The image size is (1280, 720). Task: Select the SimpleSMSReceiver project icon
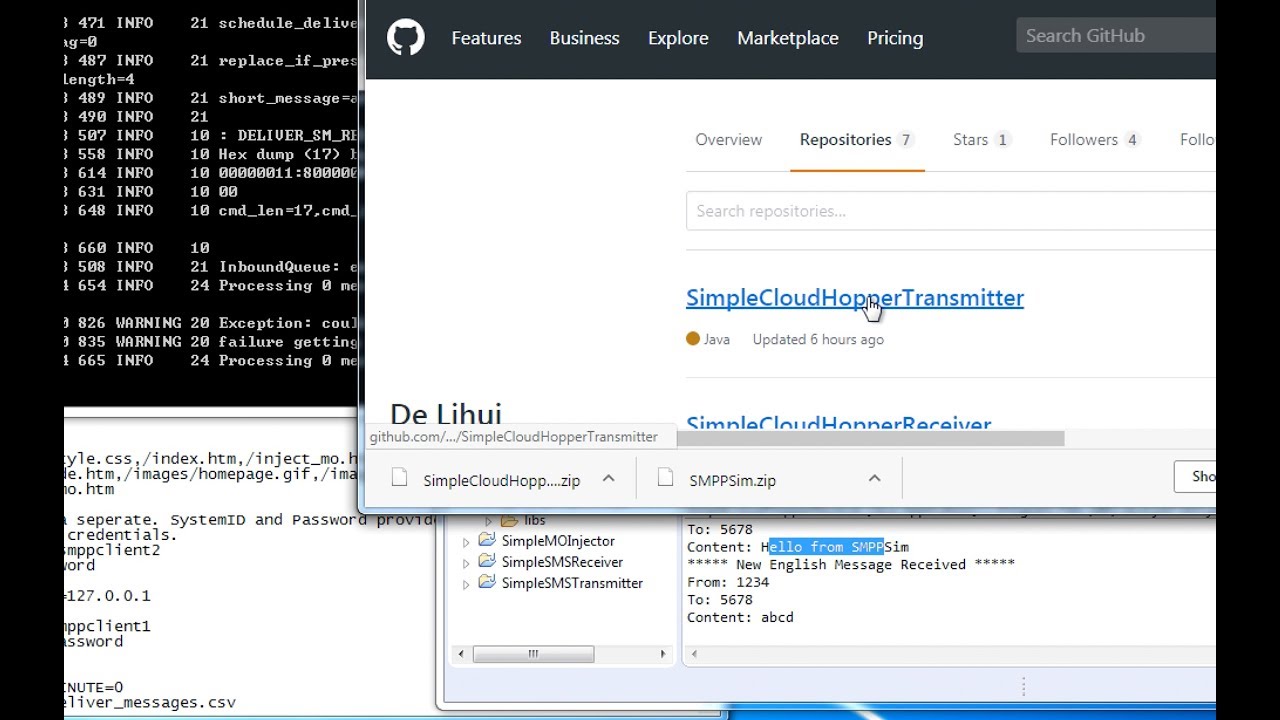tap(487, 561)
